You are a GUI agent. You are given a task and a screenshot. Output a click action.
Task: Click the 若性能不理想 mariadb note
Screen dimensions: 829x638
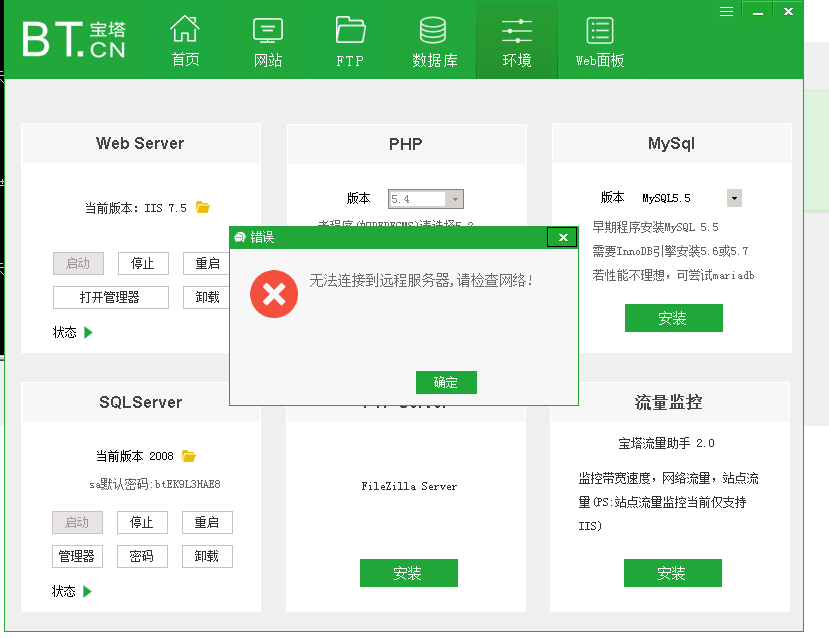[673, 275]
